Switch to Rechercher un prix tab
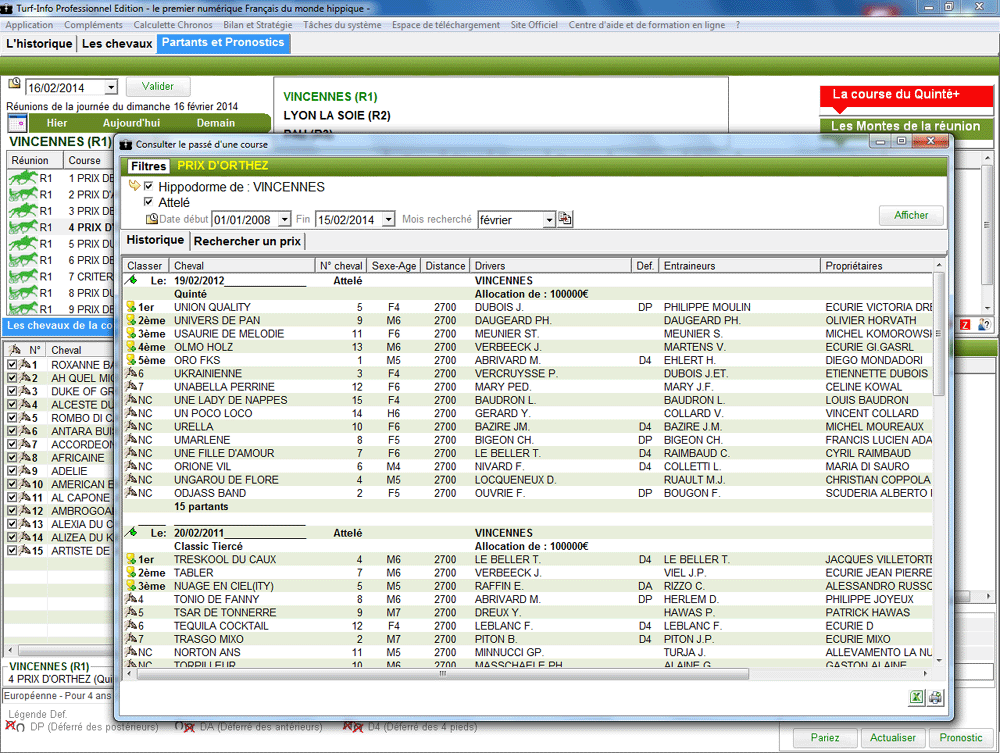 click(247, 241)
